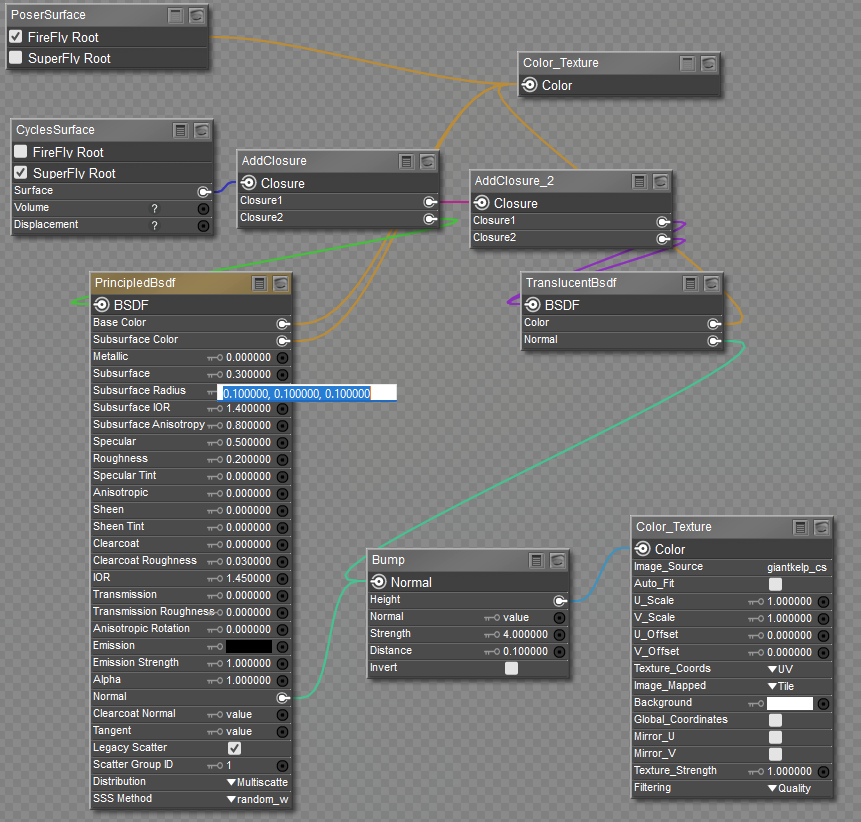Click the TranslucentBsdf Normal input plug

pyautogui.click(x=714, y=341)
